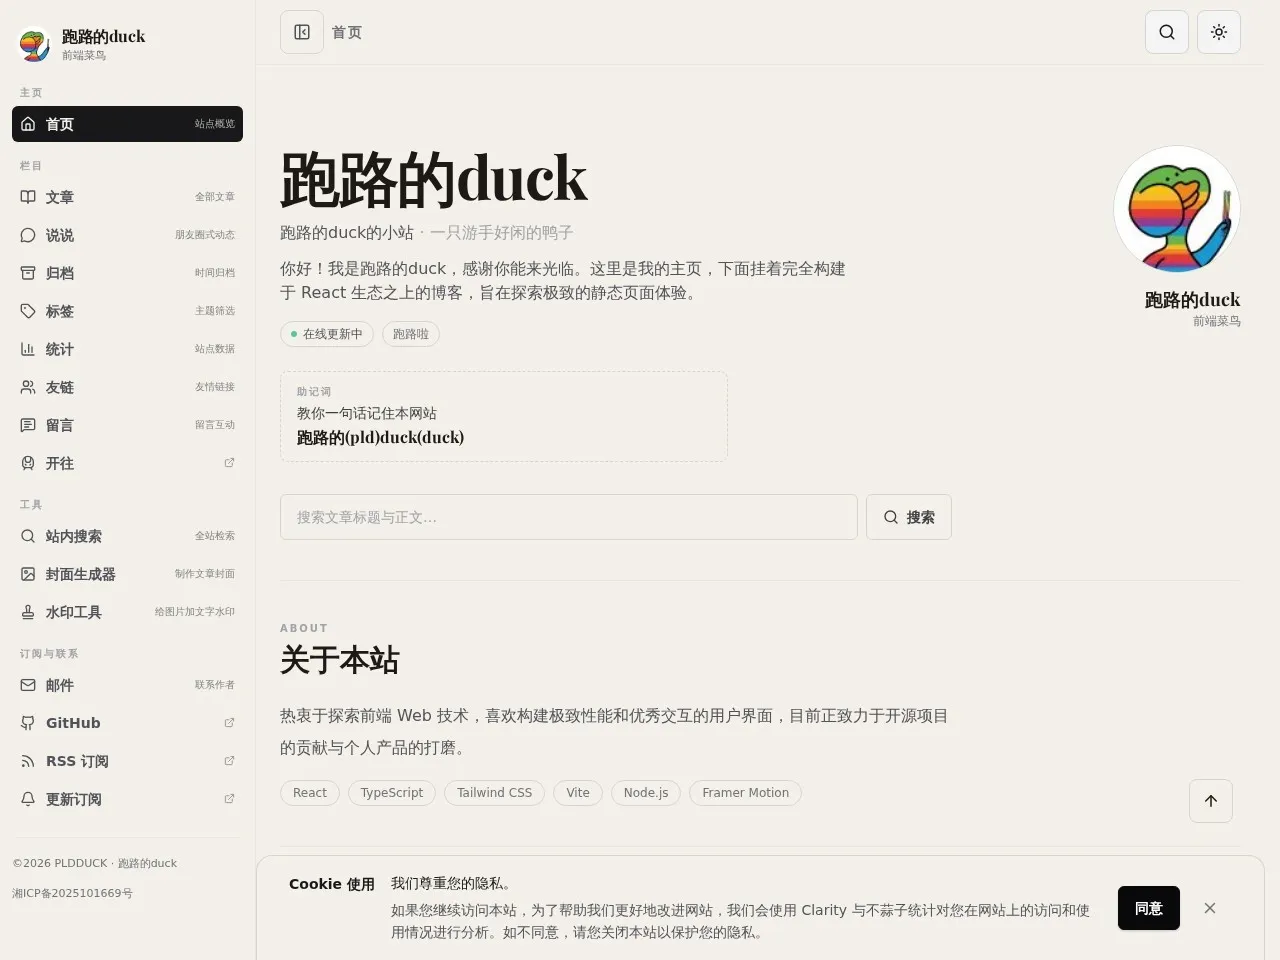Open the search magnifier in the header
Screen dimensions: 1280x960
(x=1167, y=32)
